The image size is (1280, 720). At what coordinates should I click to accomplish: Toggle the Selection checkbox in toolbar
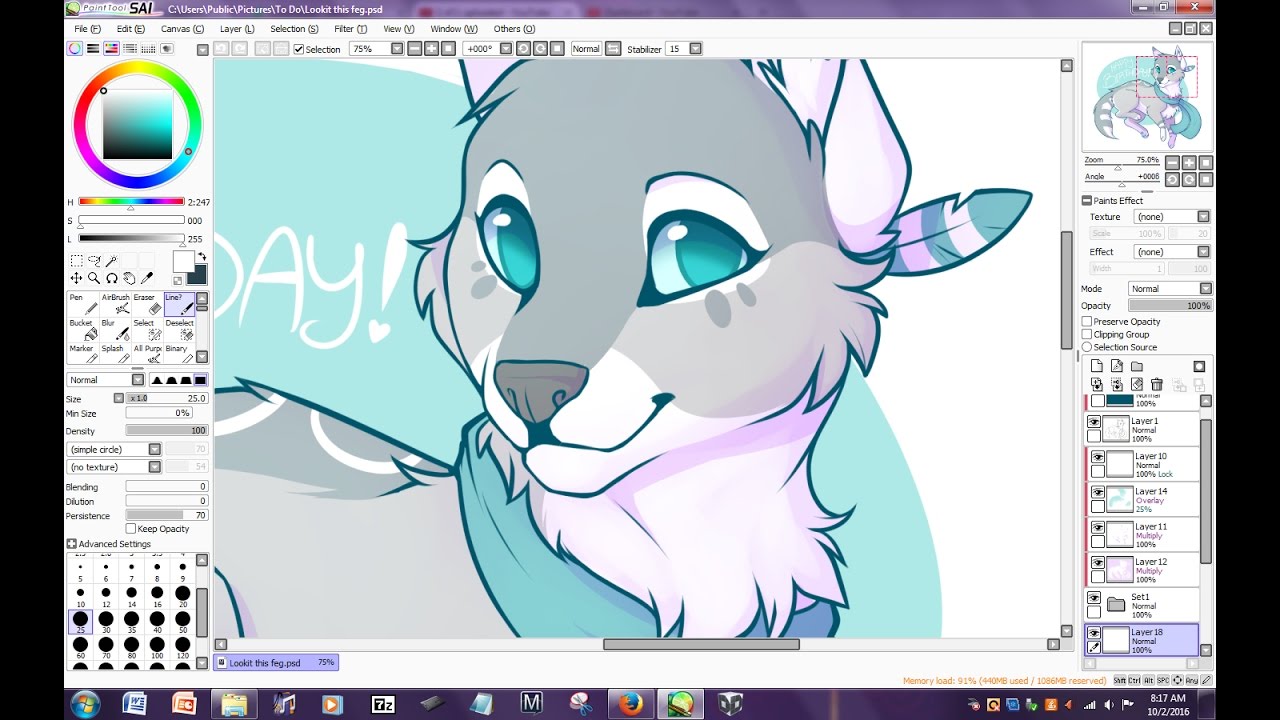pyautogui.click(x=299, y=49)
